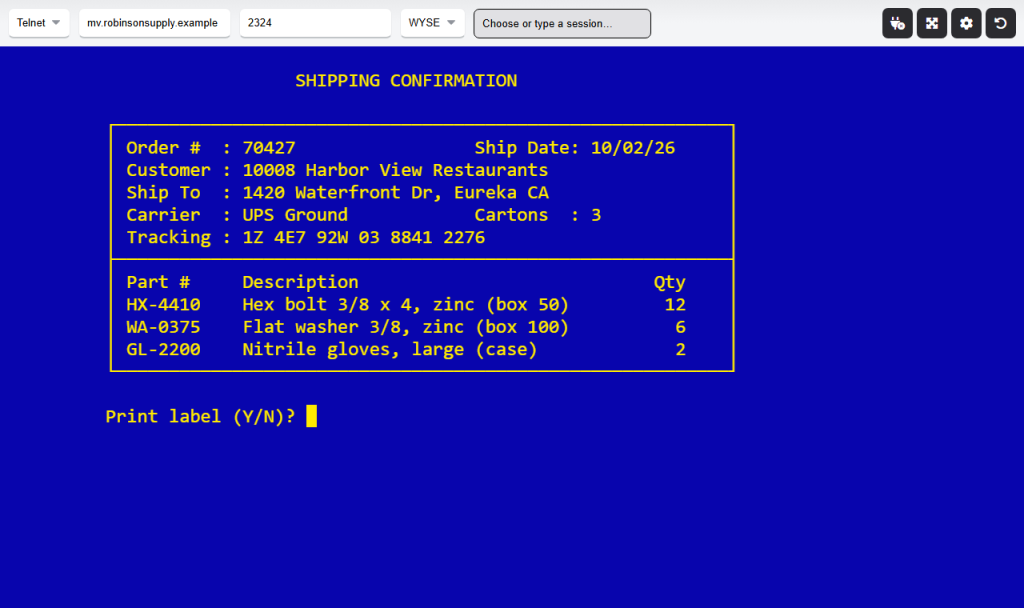The image size is (1024, 608).
Task: Click the cursor after Print label (Y/N)?
Action: [x=312, y=416]
